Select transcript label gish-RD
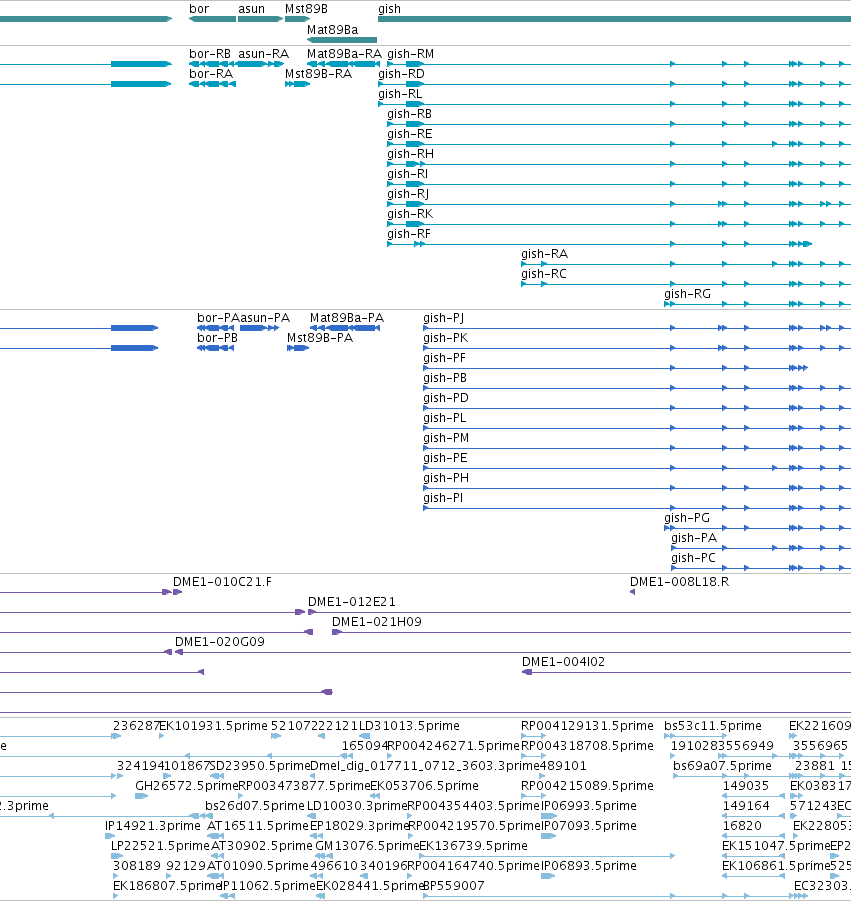The width and height of the screenshot is (851, 901). point(401,74)
